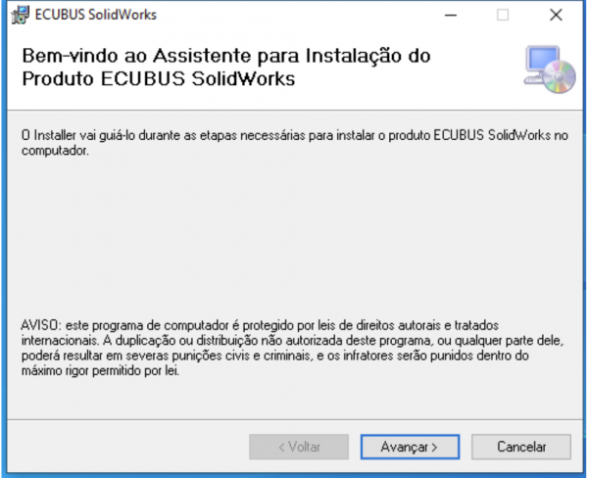Click the Produto ECUBUS SolidWorks heading line
The height and width of the screenshot is (479, 589).
(159, 79)
